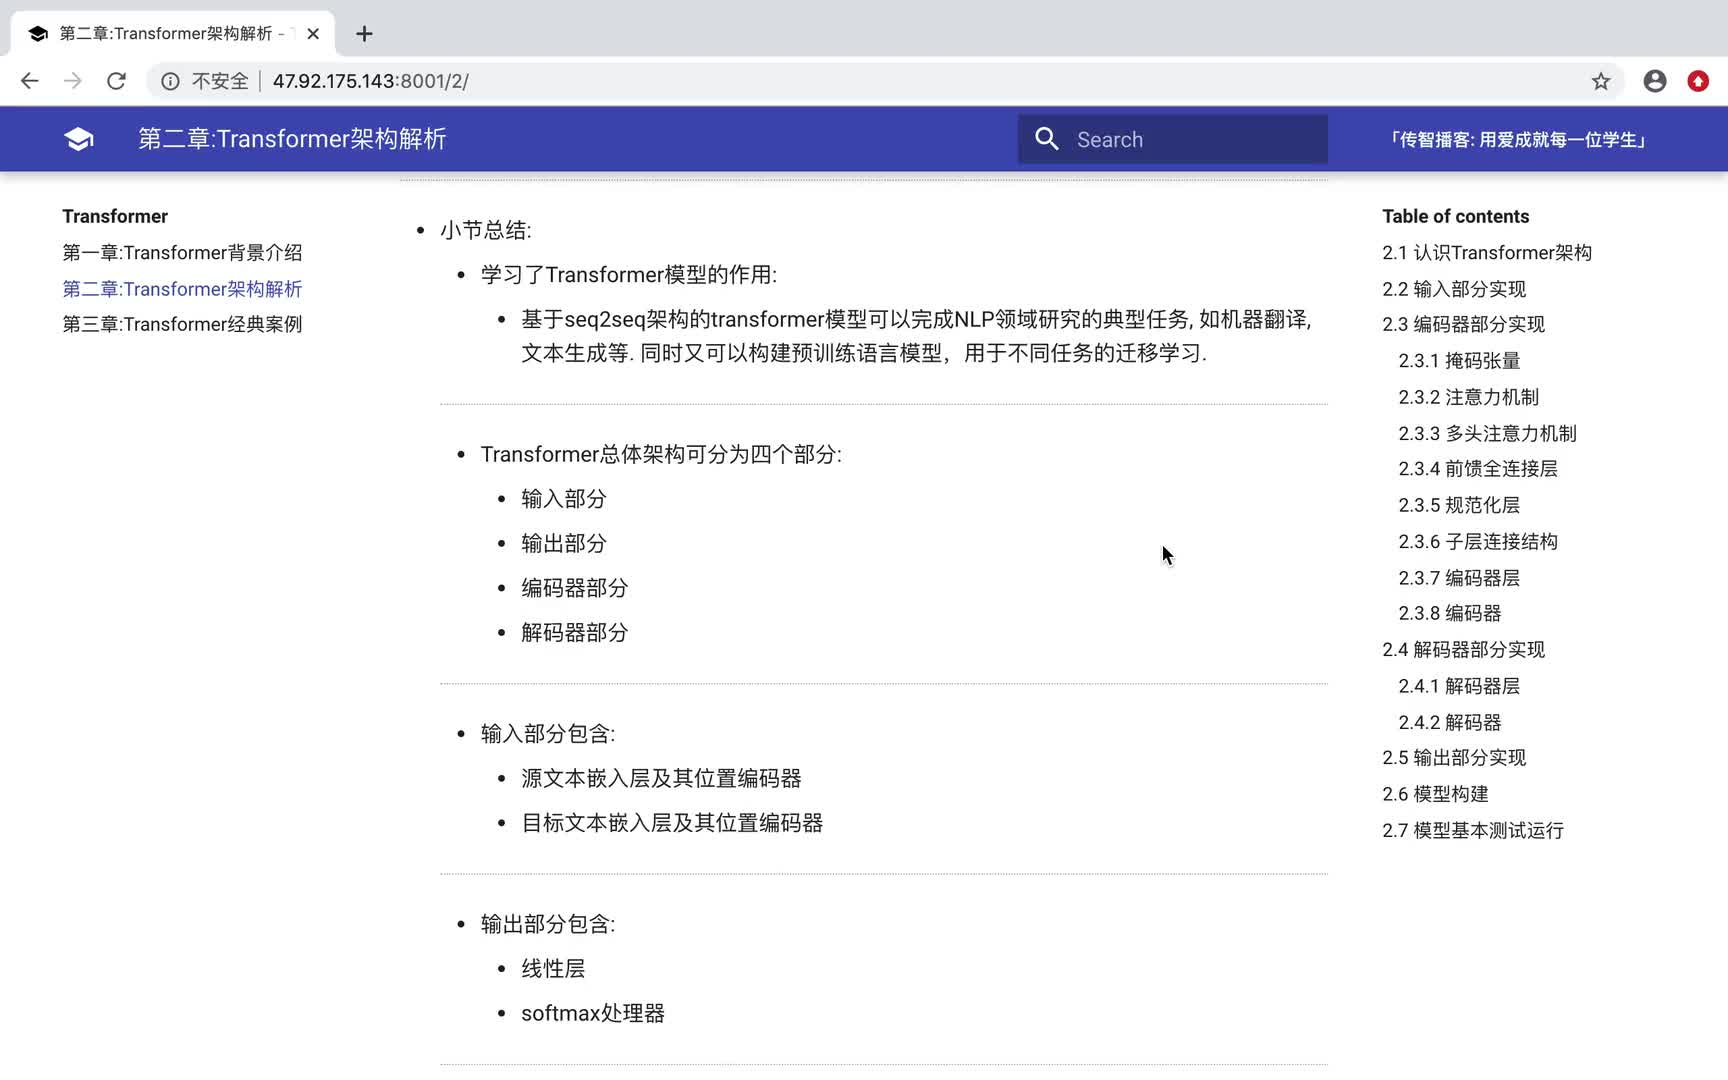Click the 解码器部分 list item
Screen dimensions: 1728x1080
[575, 633]
